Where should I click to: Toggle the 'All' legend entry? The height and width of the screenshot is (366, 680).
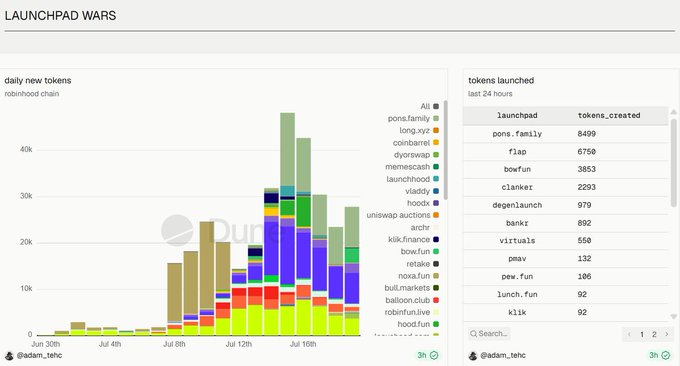pyautogui.click(x=429, y=106)
